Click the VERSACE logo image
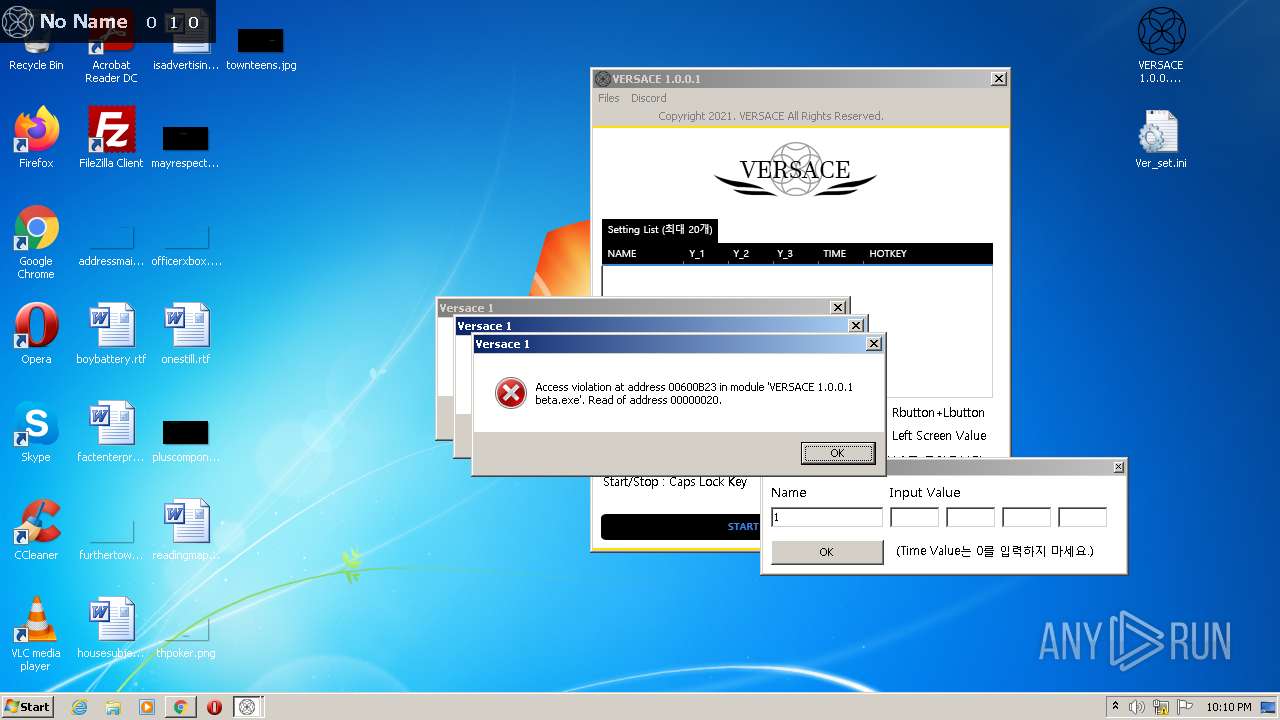Screen dimensions: 1280x720 795,169
